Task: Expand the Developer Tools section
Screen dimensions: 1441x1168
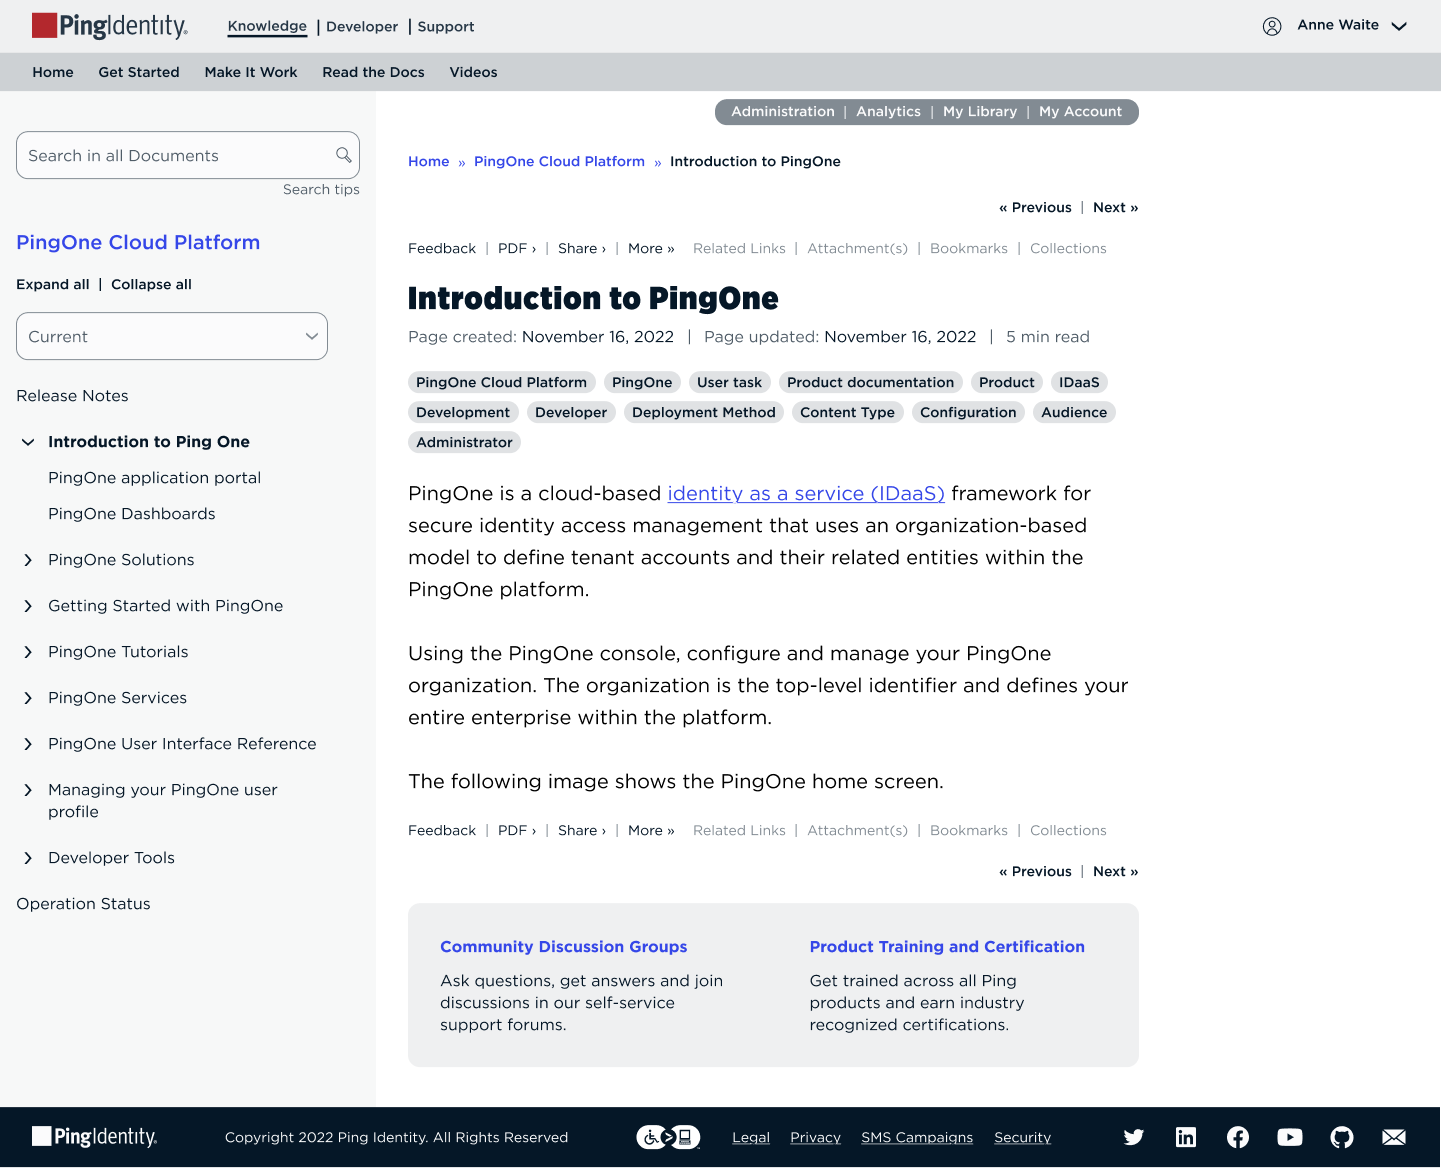Action: [x=28, y=858]
